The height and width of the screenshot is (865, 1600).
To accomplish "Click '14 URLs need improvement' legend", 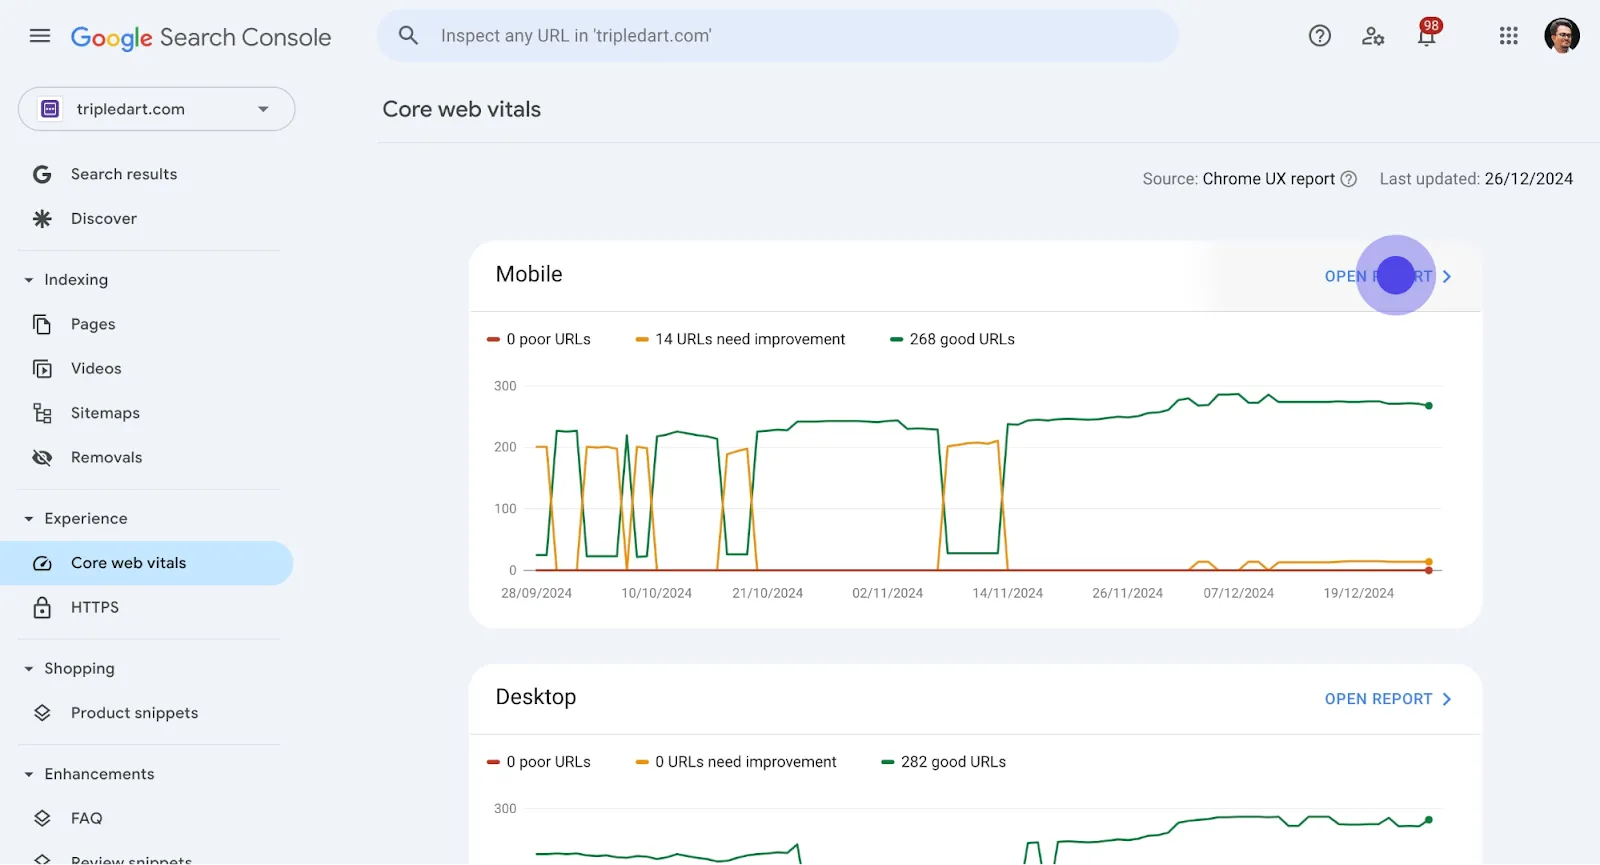I will (741, 340).
